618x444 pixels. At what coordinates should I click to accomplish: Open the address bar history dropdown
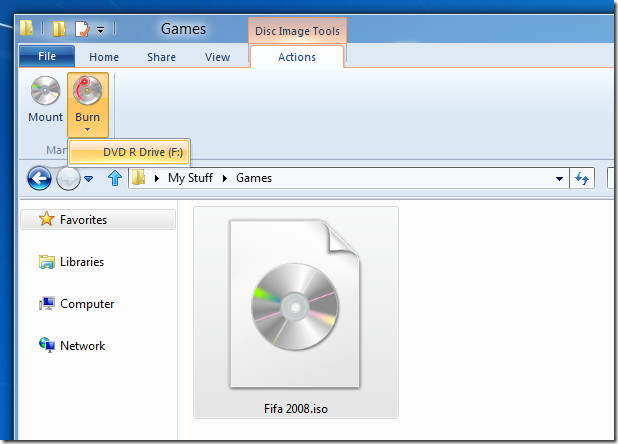[x=559, y=179]
